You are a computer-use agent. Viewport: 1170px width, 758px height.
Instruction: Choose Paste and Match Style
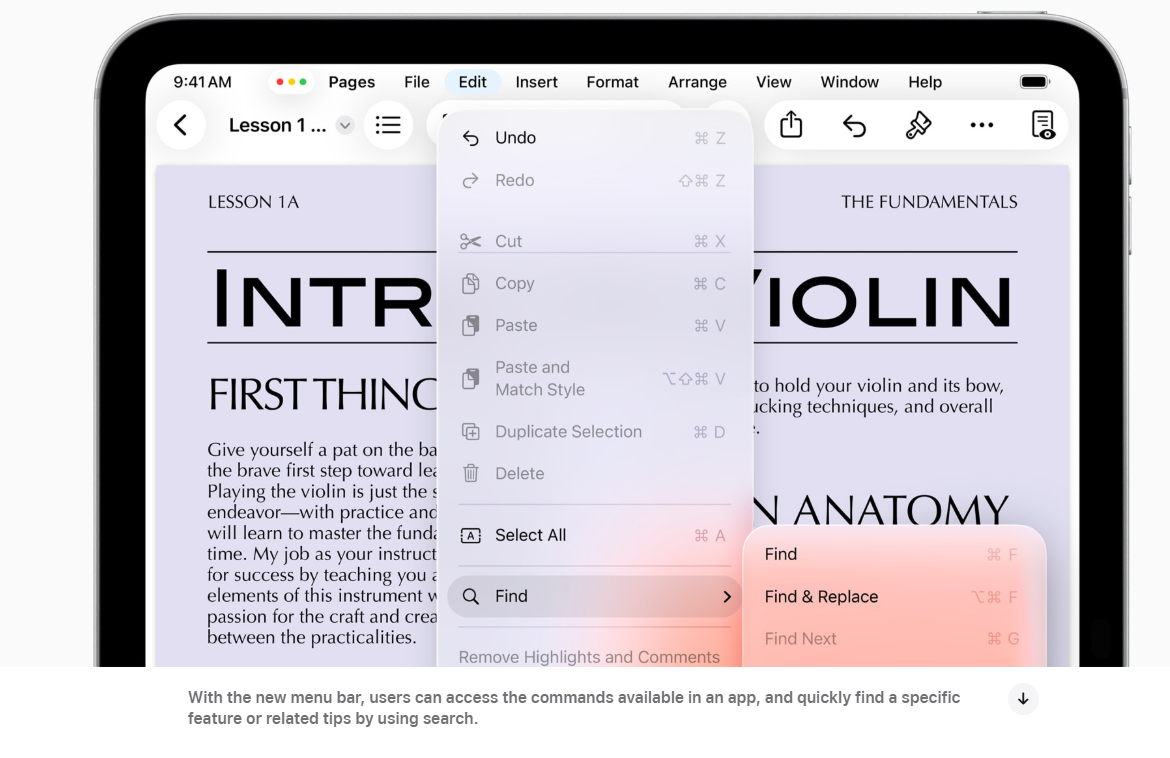tap(595, 378)
